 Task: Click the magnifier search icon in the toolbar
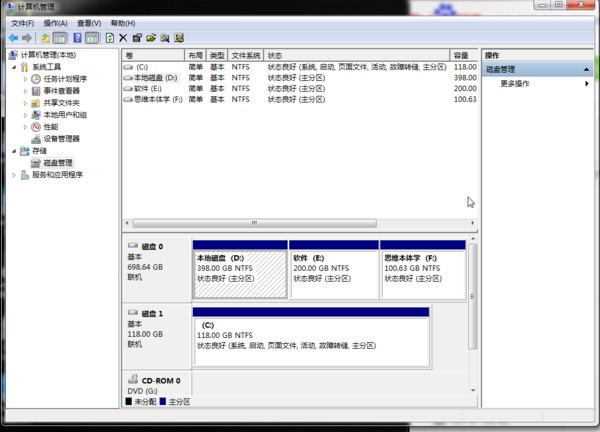(165, 38)
